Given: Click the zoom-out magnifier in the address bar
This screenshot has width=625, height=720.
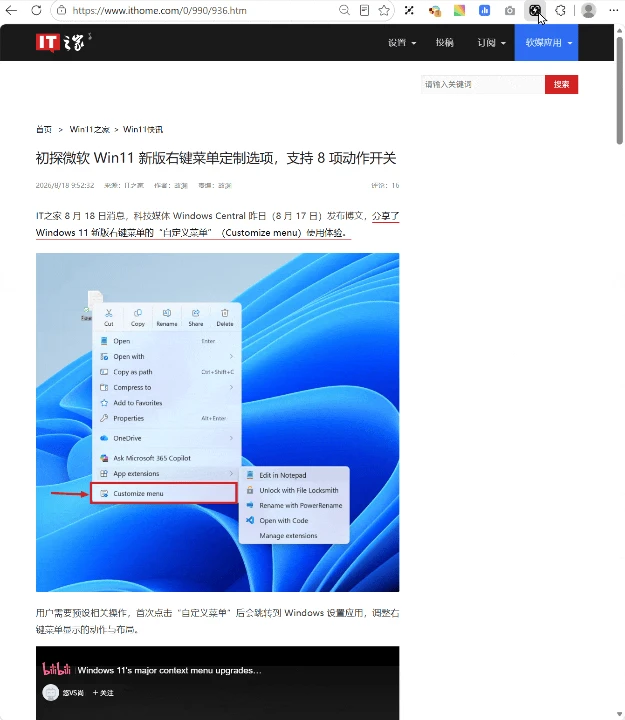Looking at the screenshot, I should [x=344, y=10].
